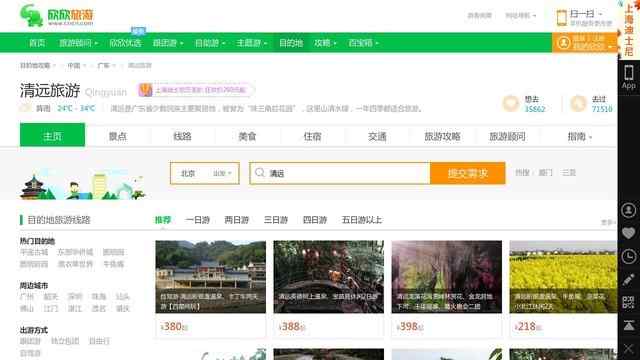Click the Disney promo gift icon
Screen dimensions: 640x360
[x=145, y=90]
